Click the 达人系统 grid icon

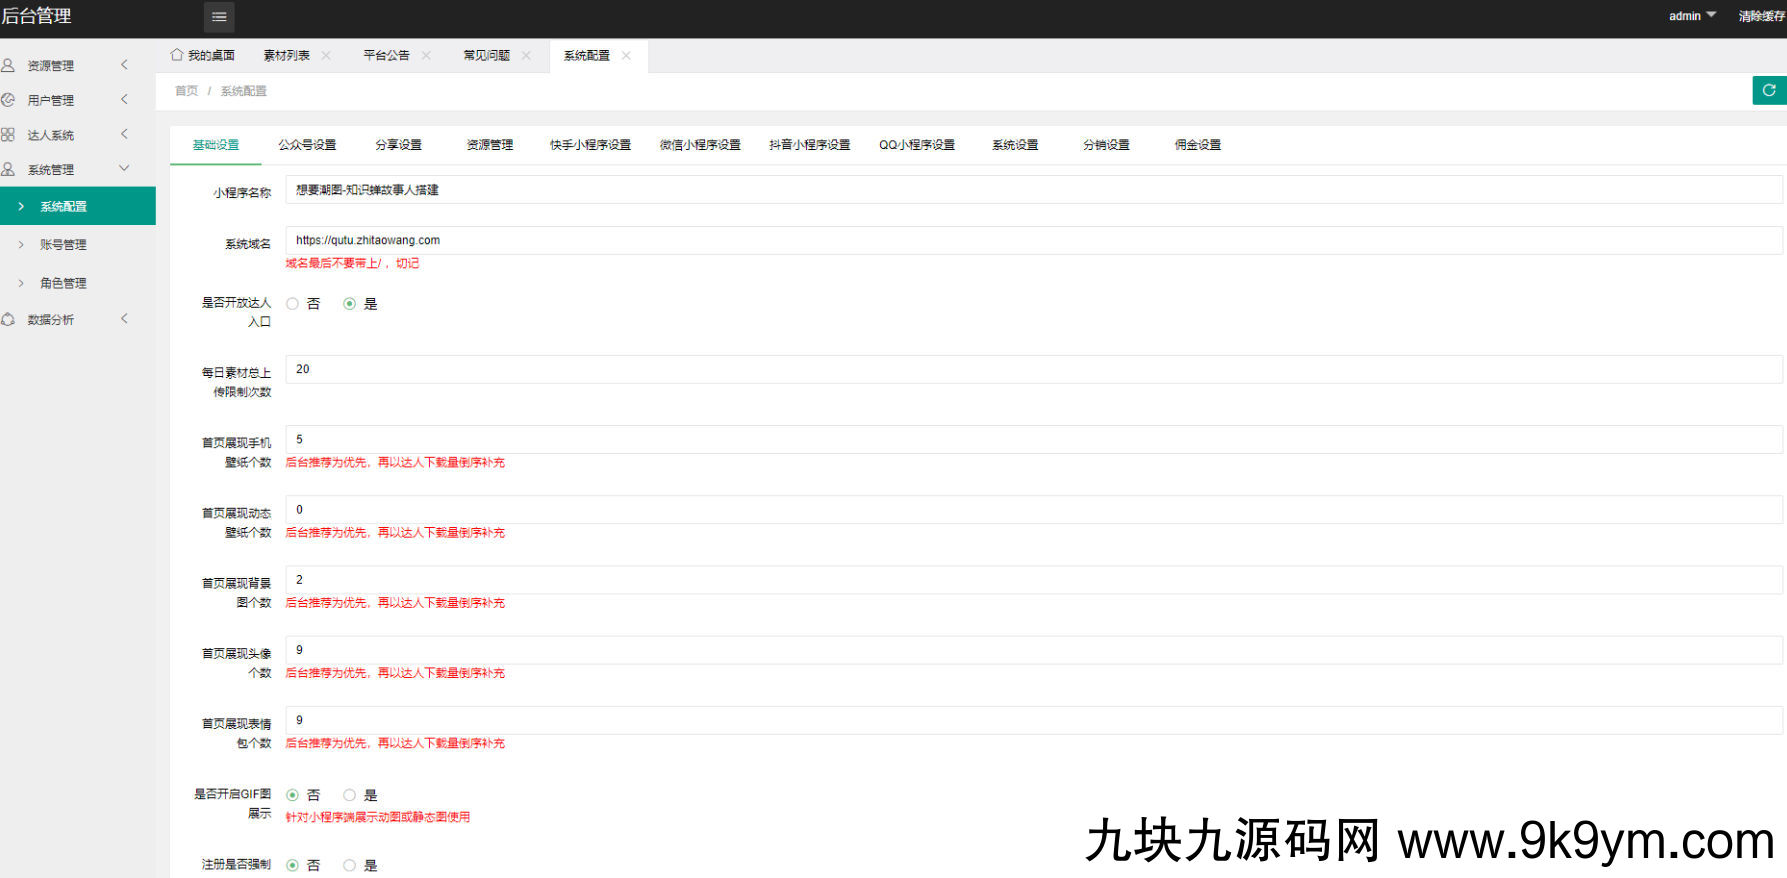[x=8, y=135]
